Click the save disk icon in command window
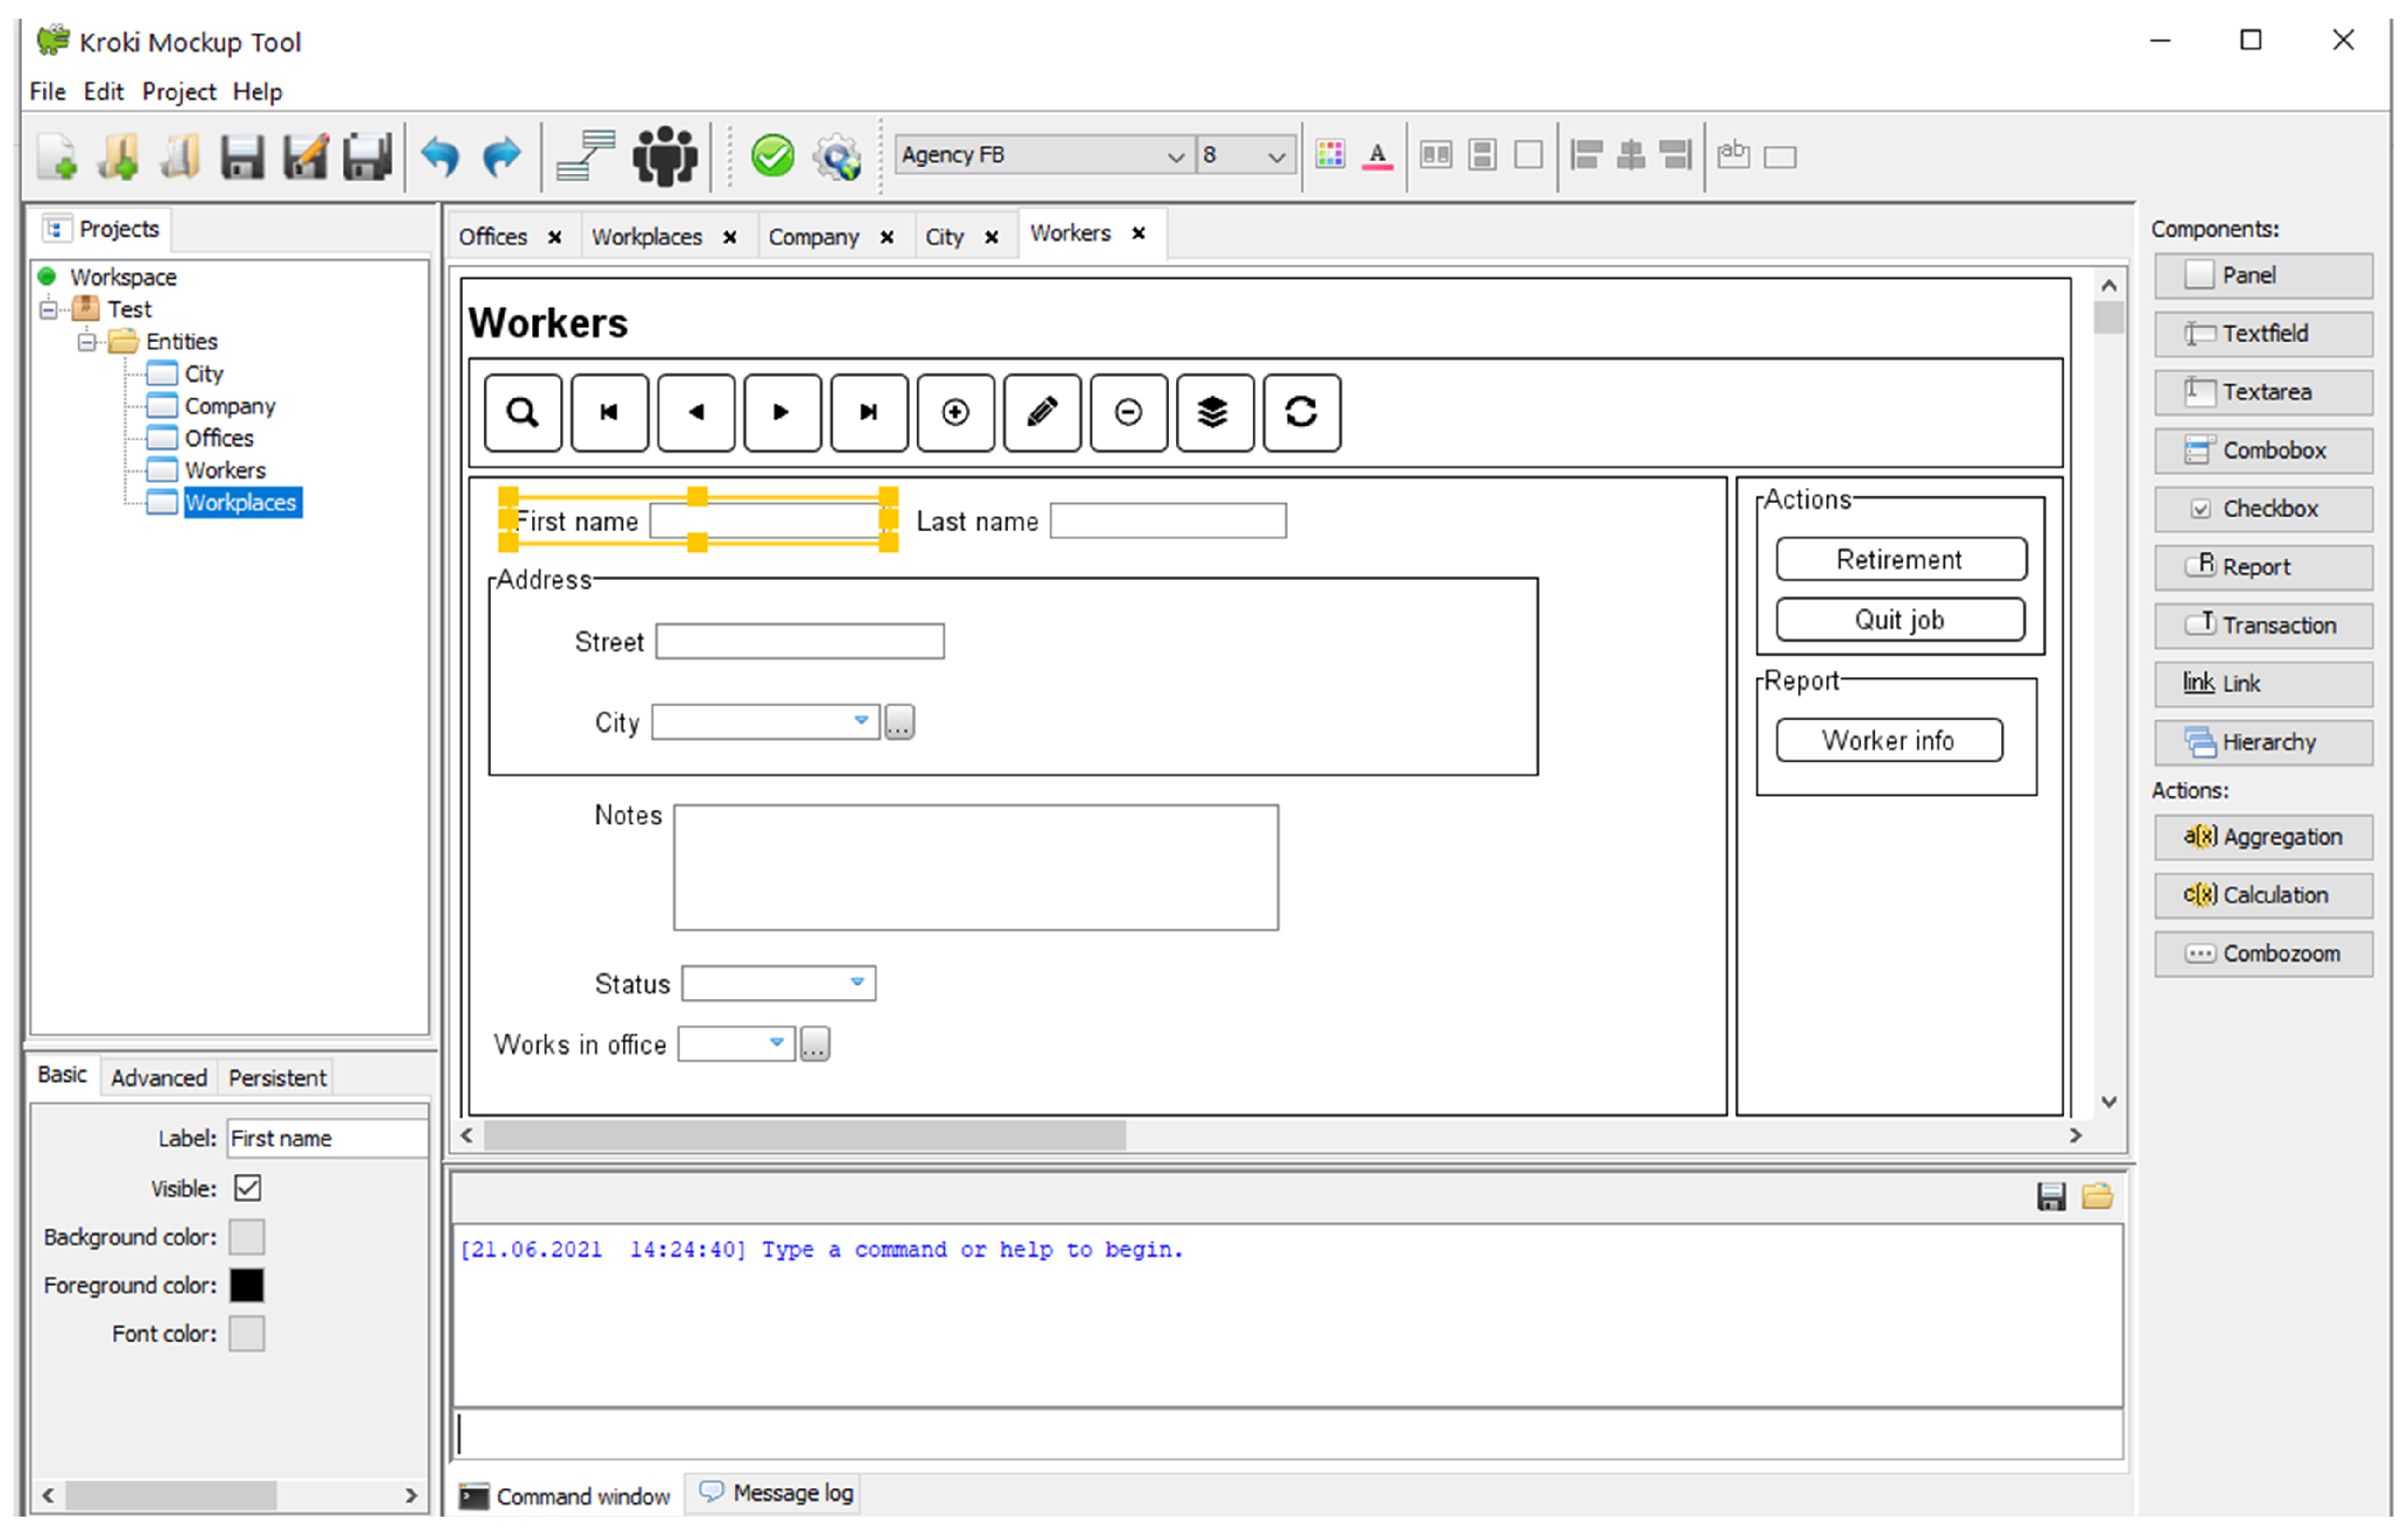This screenshot has width=2408, height=1533. pos(2051,1197)
